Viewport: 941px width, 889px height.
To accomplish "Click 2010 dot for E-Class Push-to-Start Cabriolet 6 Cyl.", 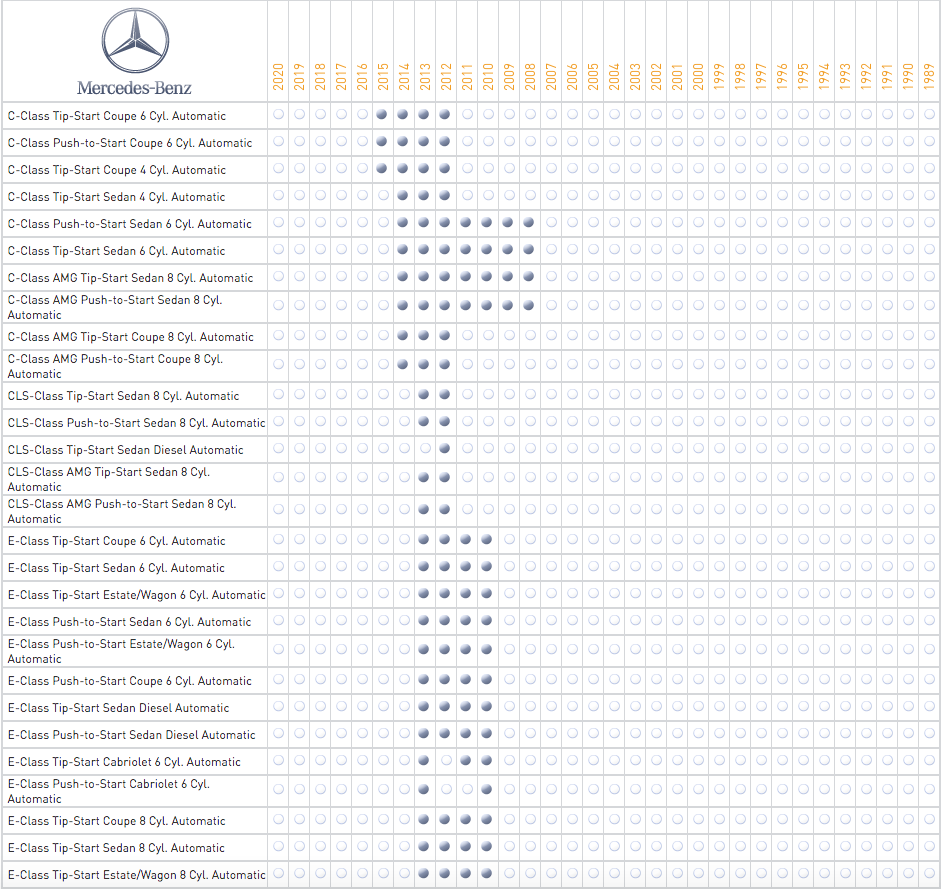I will click(487, 790).
